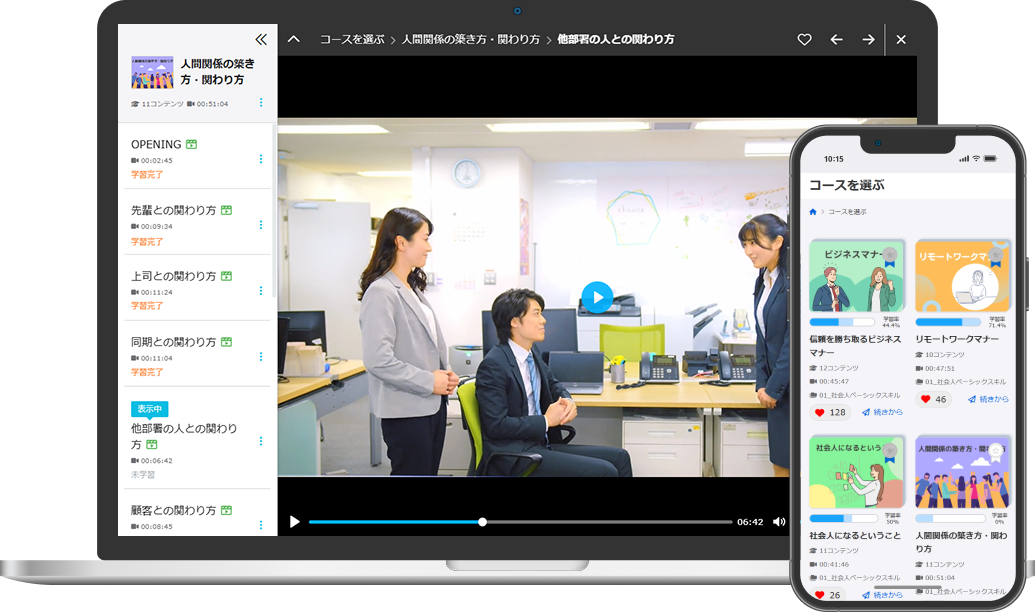
Task: Open three-dot menu for 先輩との関わり方
Action: pos(261,225)
